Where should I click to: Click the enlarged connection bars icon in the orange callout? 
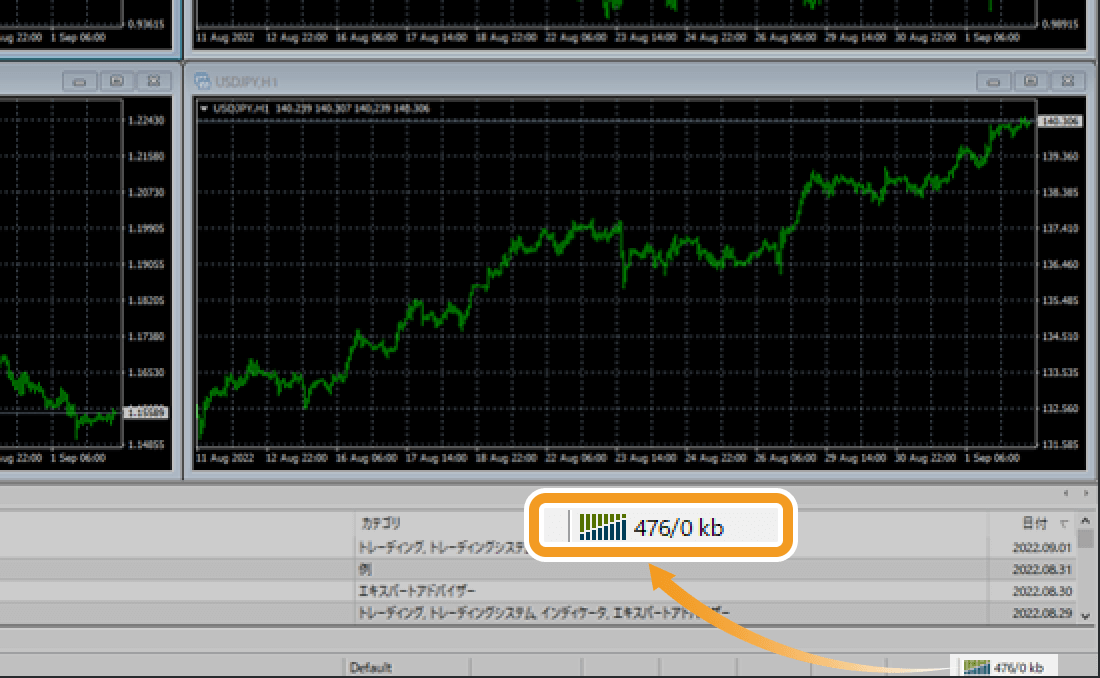(602, 527)
